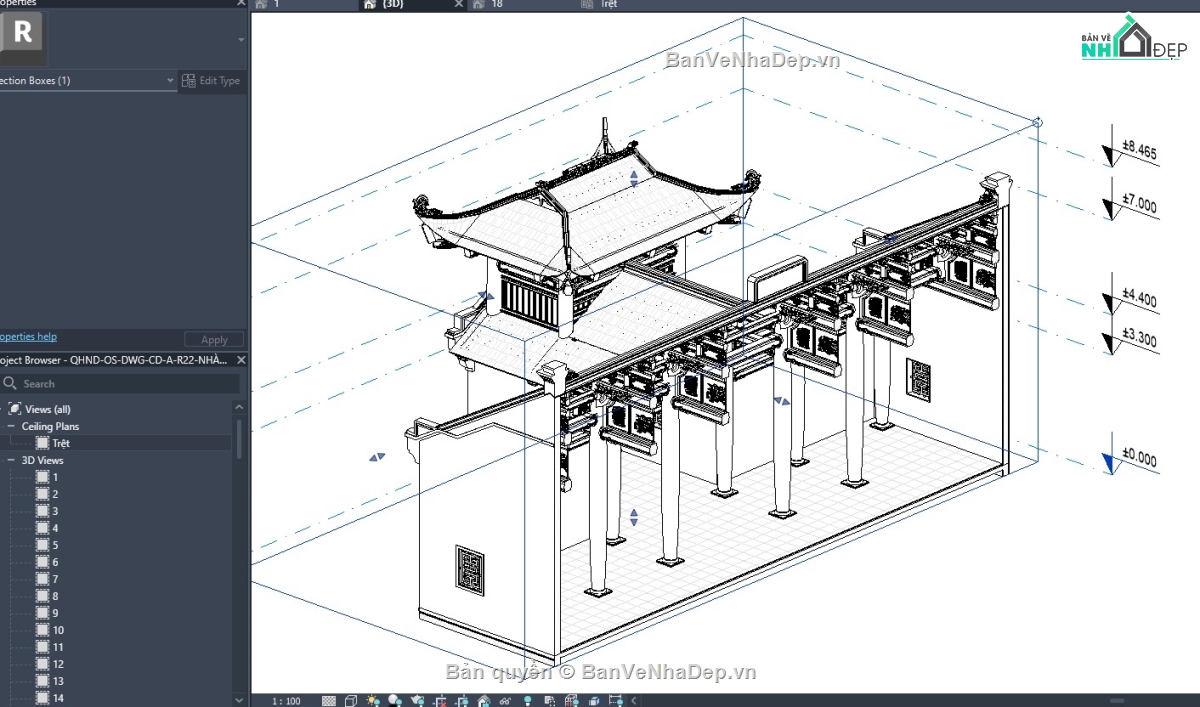Image resolution: width=1200 pixels, height=707 pixels.
Task: Select the Trệt ceiling plan
Action: tap(61, 443)
